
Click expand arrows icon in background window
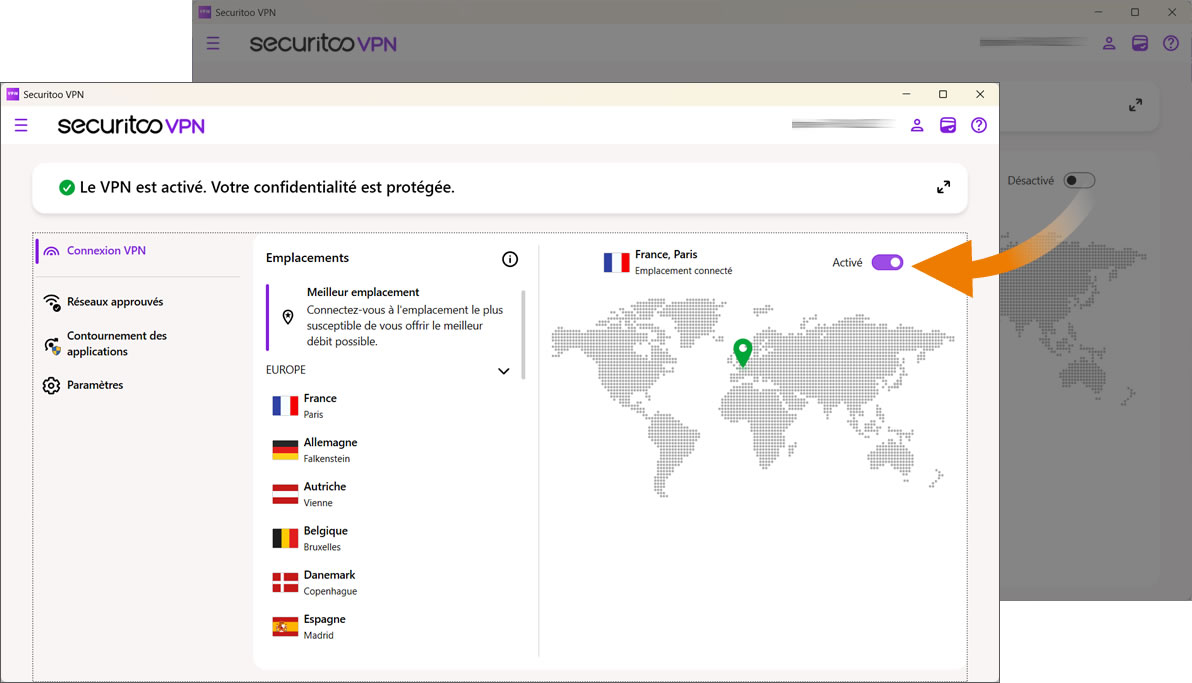coord(1135,105)
